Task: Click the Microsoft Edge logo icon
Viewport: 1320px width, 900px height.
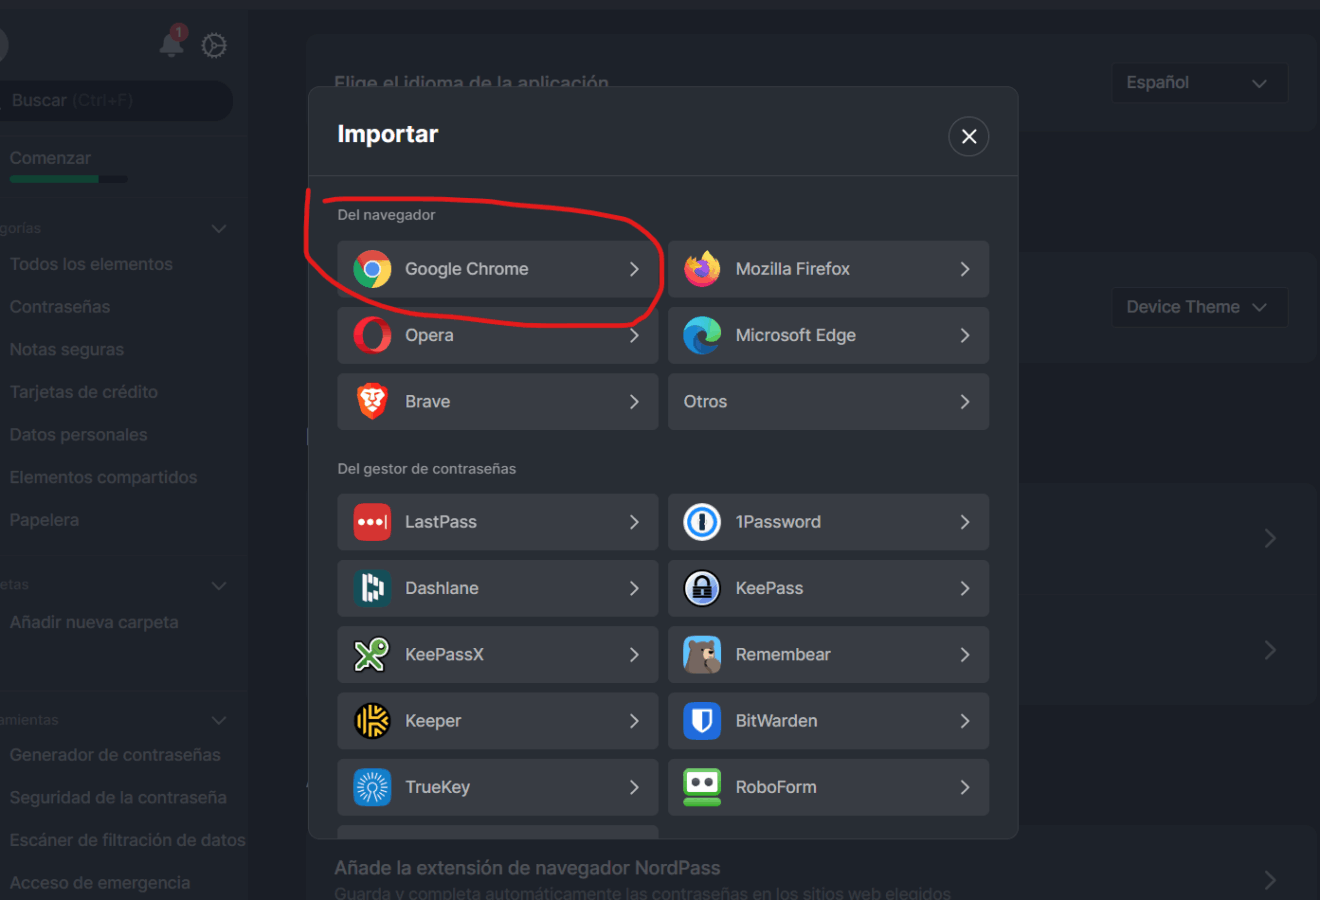Action: pos(702,335)
